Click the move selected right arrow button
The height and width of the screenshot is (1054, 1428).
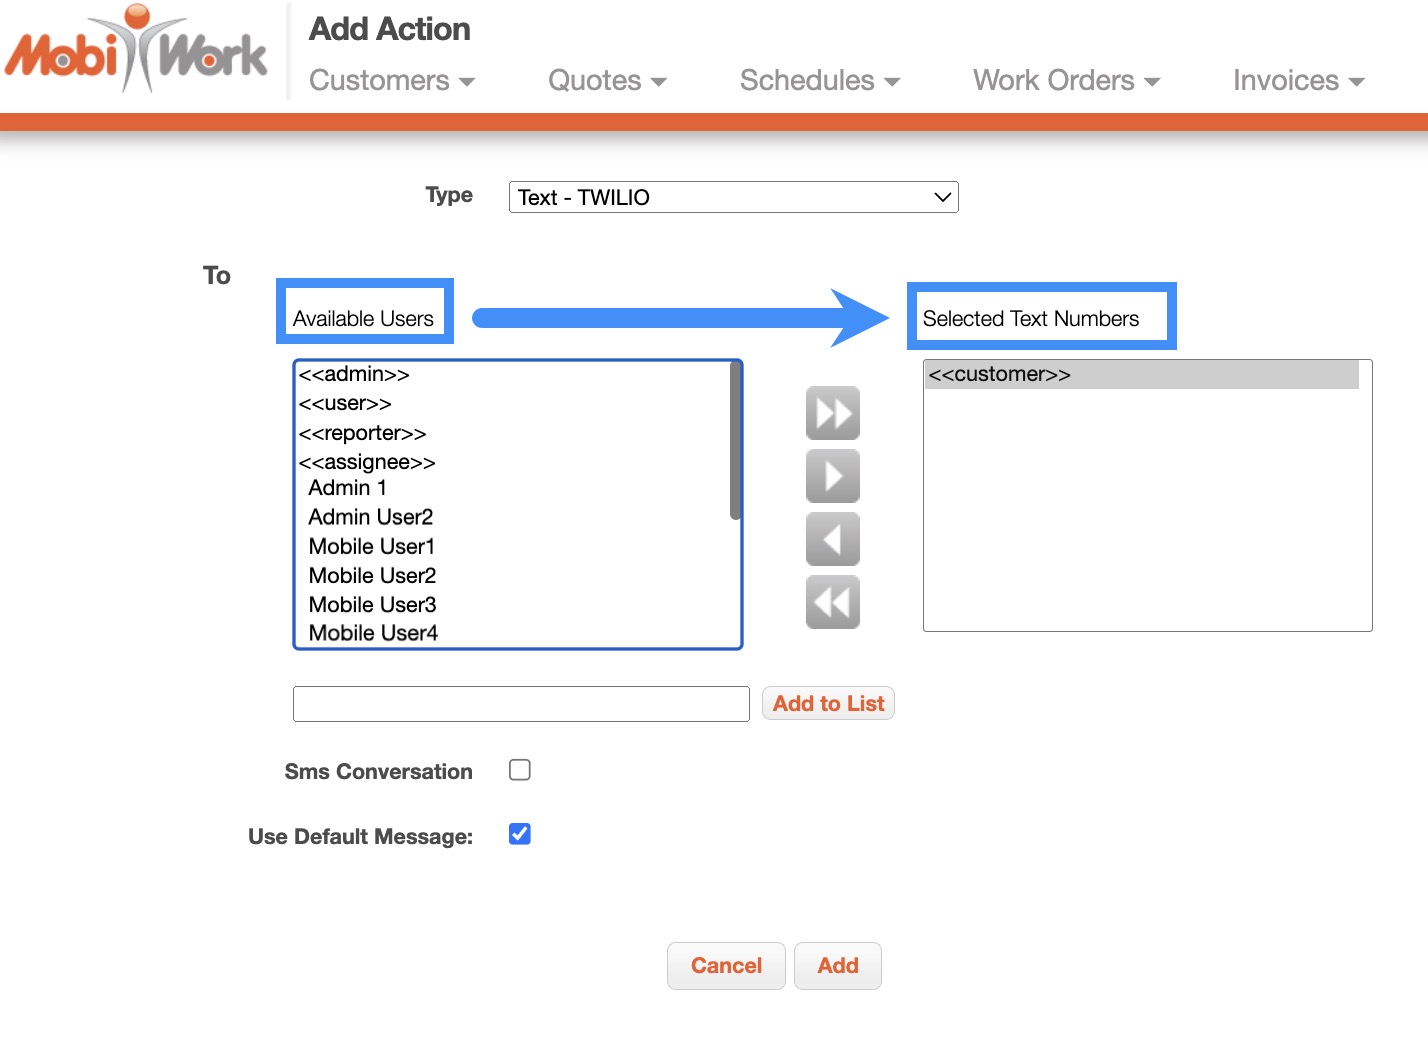click(x=832, y=476)
